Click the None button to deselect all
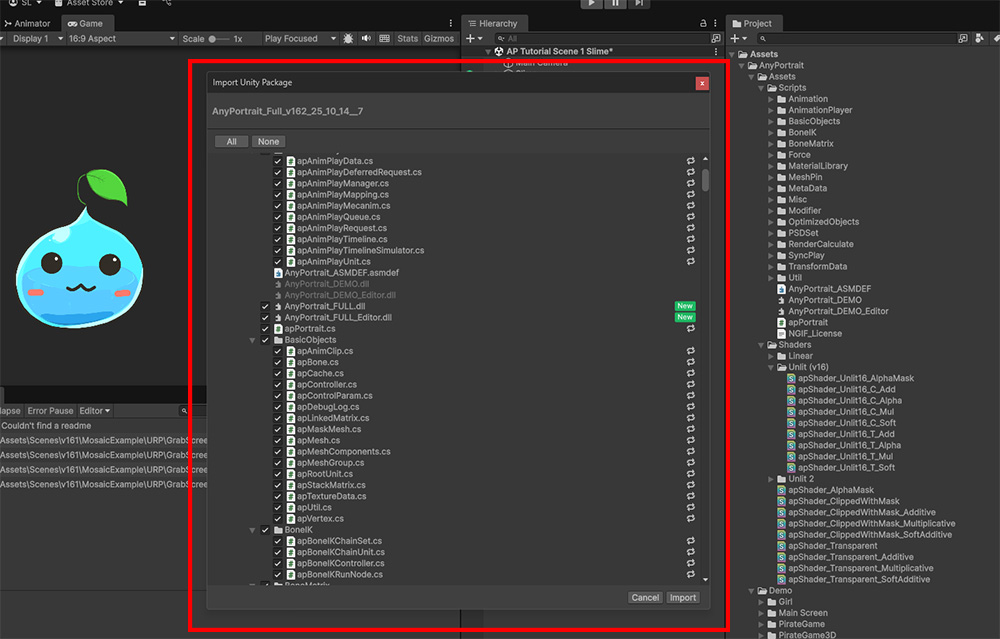This screenshot has height=639, width=1000. point(268,142)
